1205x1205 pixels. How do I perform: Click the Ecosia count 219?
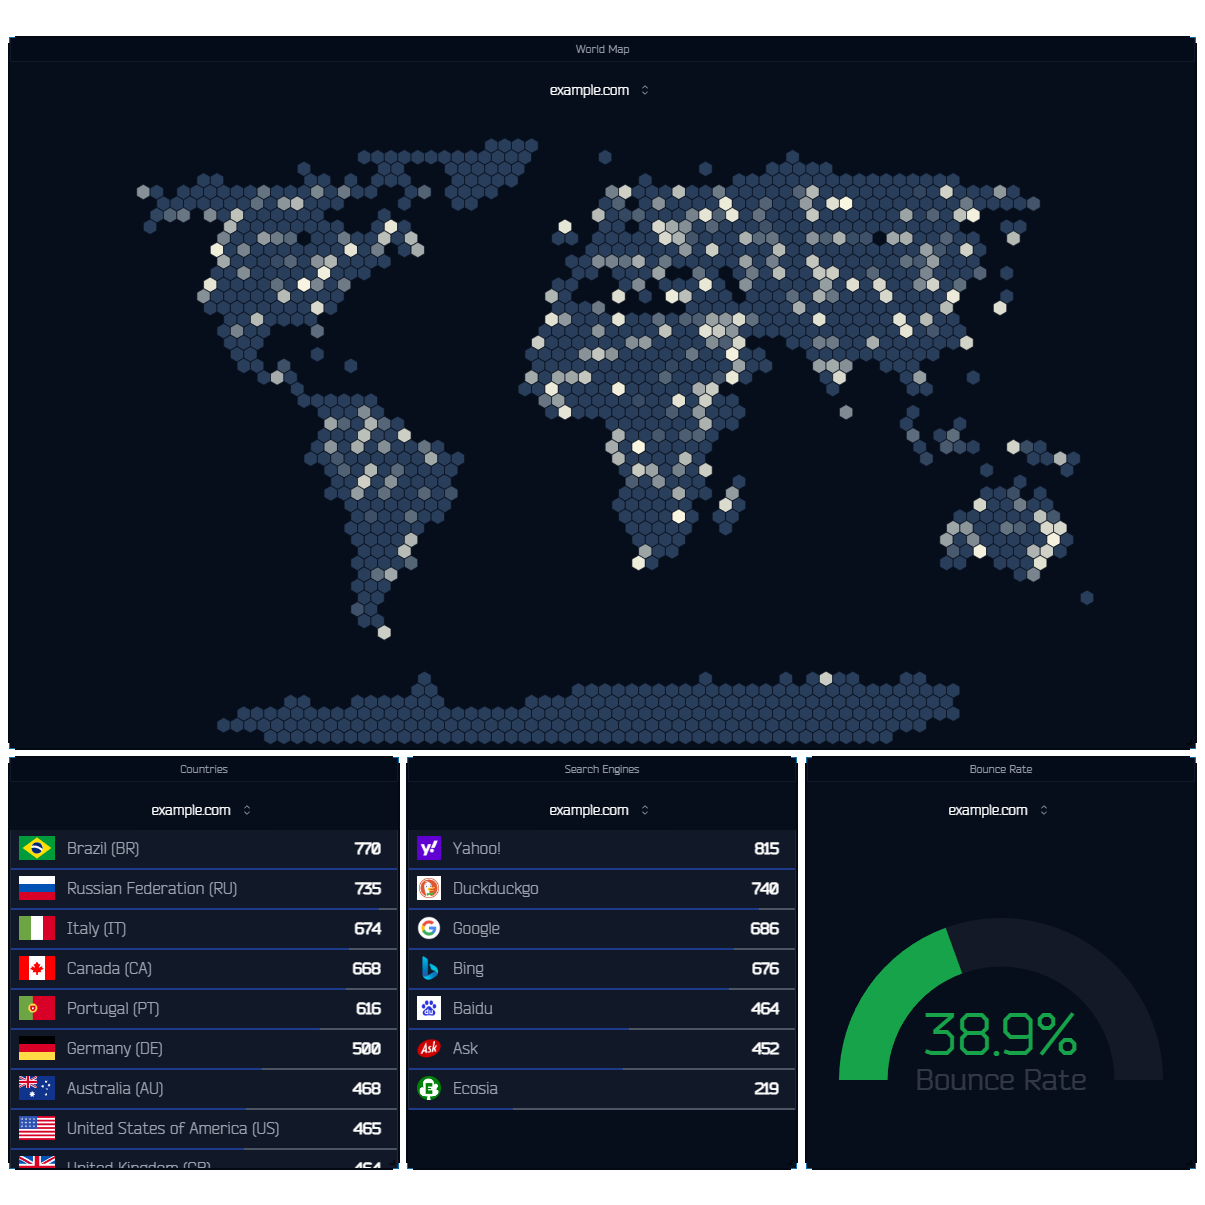tap(766, 1088)
